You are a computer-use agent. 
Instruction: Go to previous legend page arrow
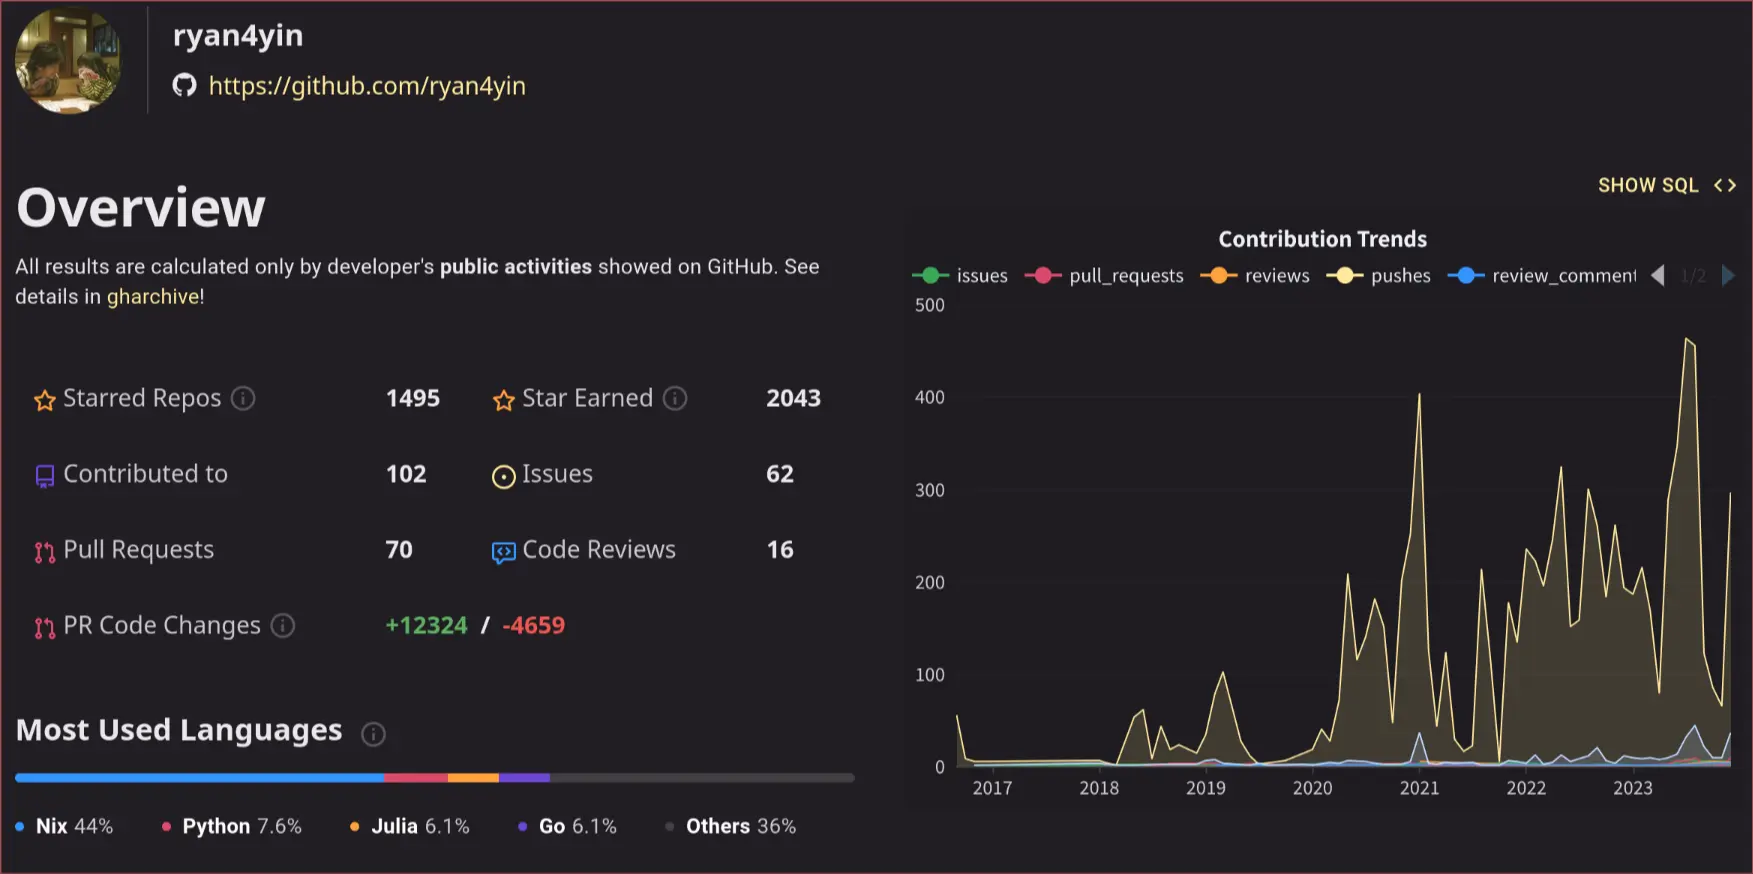tap(1658, 276)
